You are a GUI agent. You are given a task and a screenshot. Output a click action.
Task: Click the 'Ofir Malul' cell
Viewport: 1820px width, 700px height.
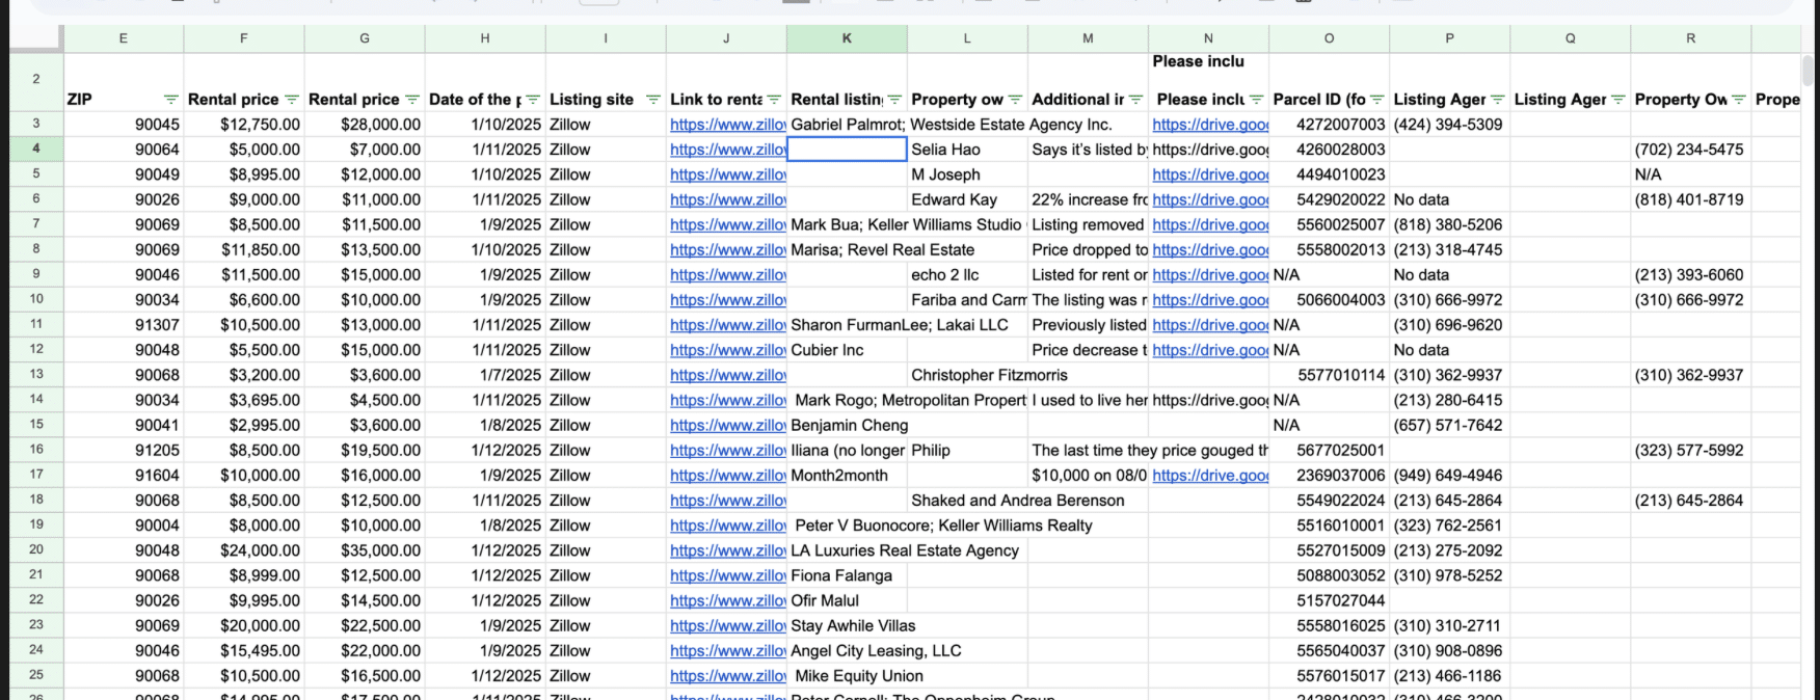point(847,601)
